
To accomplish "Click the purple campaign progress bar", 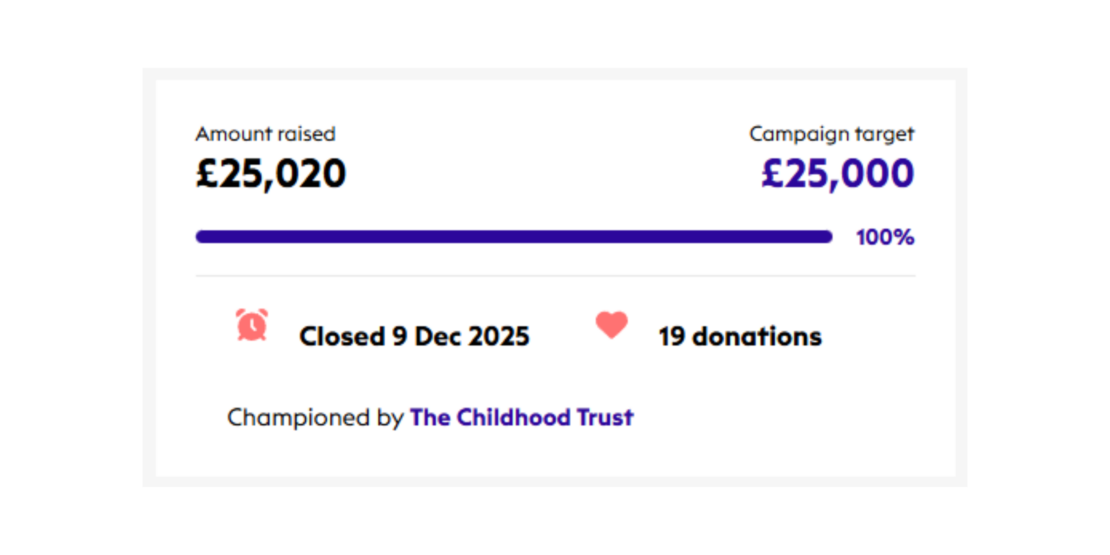I will click(513, 237).
